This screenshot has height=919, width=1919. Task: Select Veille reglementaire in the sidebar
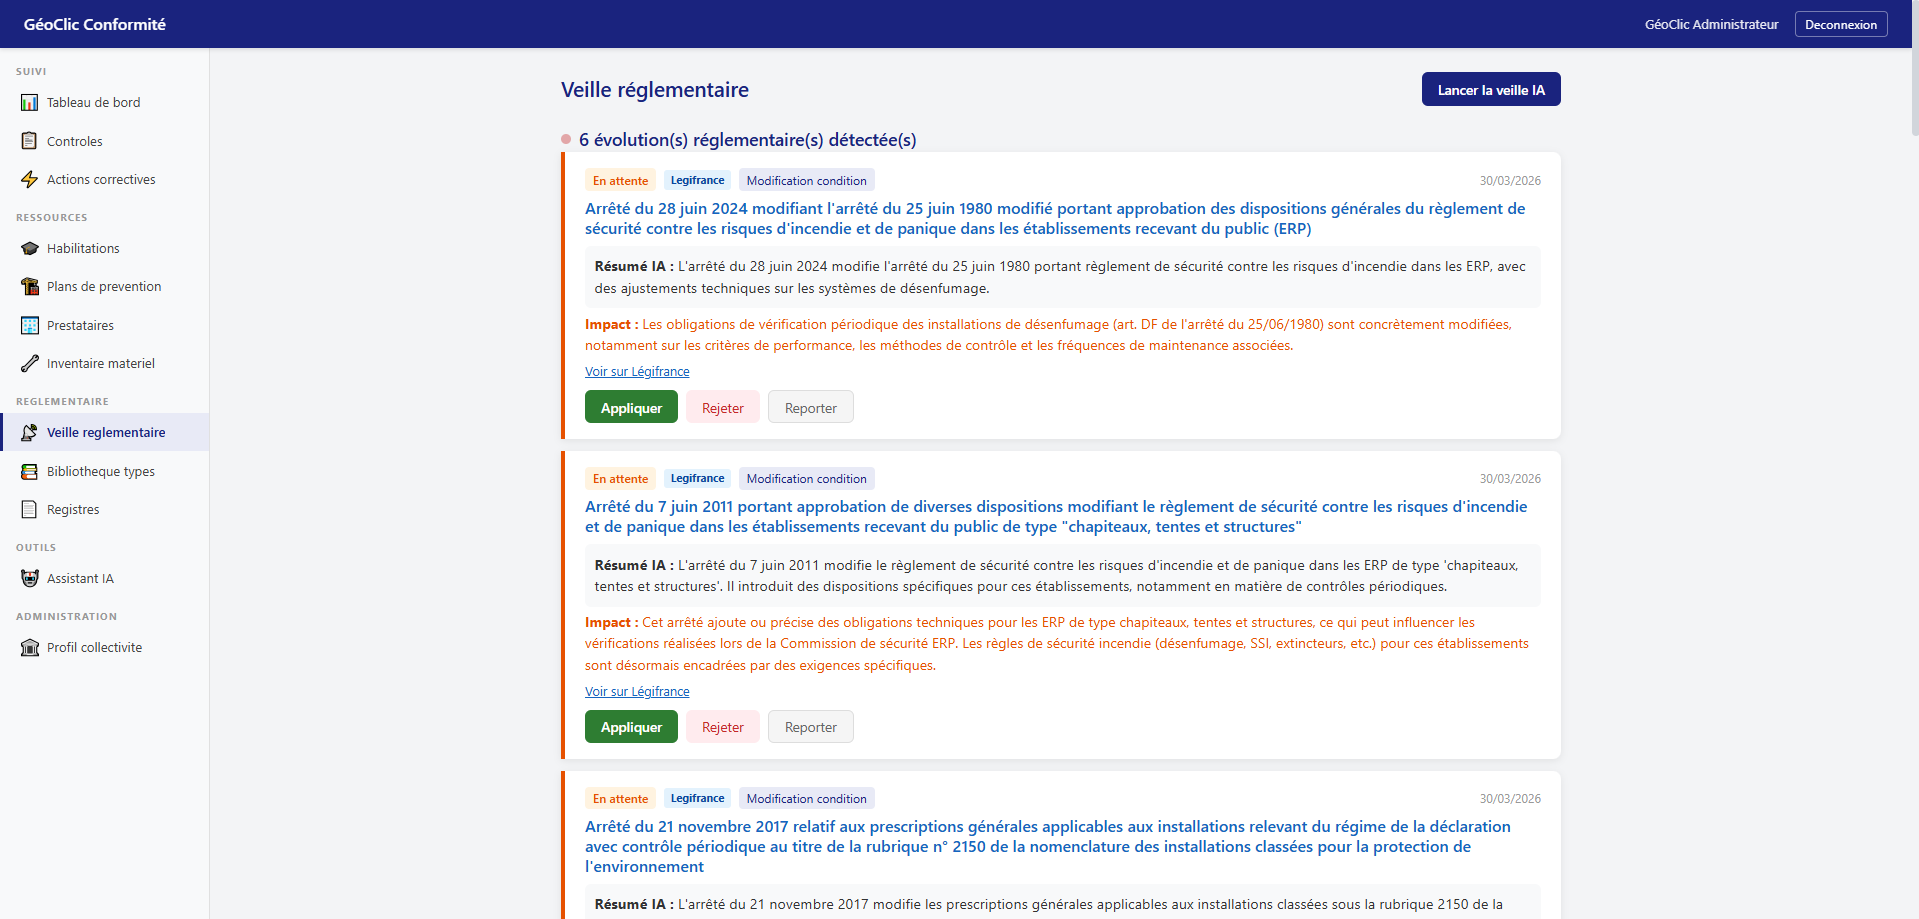pos(105,433)
